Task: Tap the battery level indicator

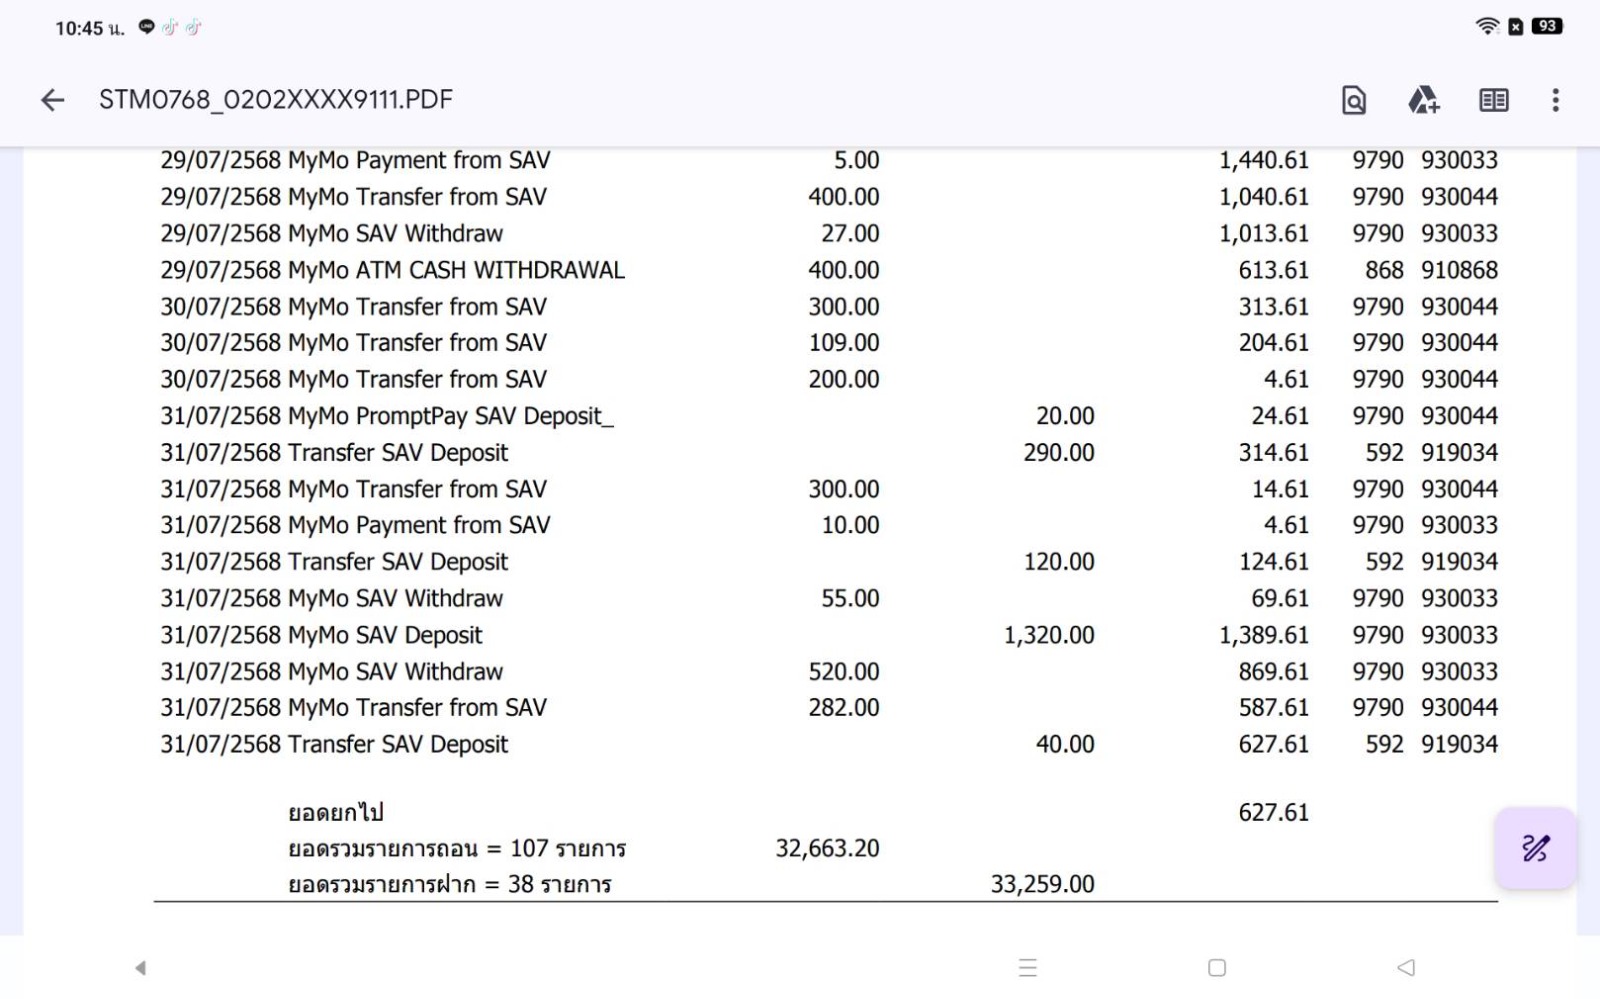Action: (1547, 27)
